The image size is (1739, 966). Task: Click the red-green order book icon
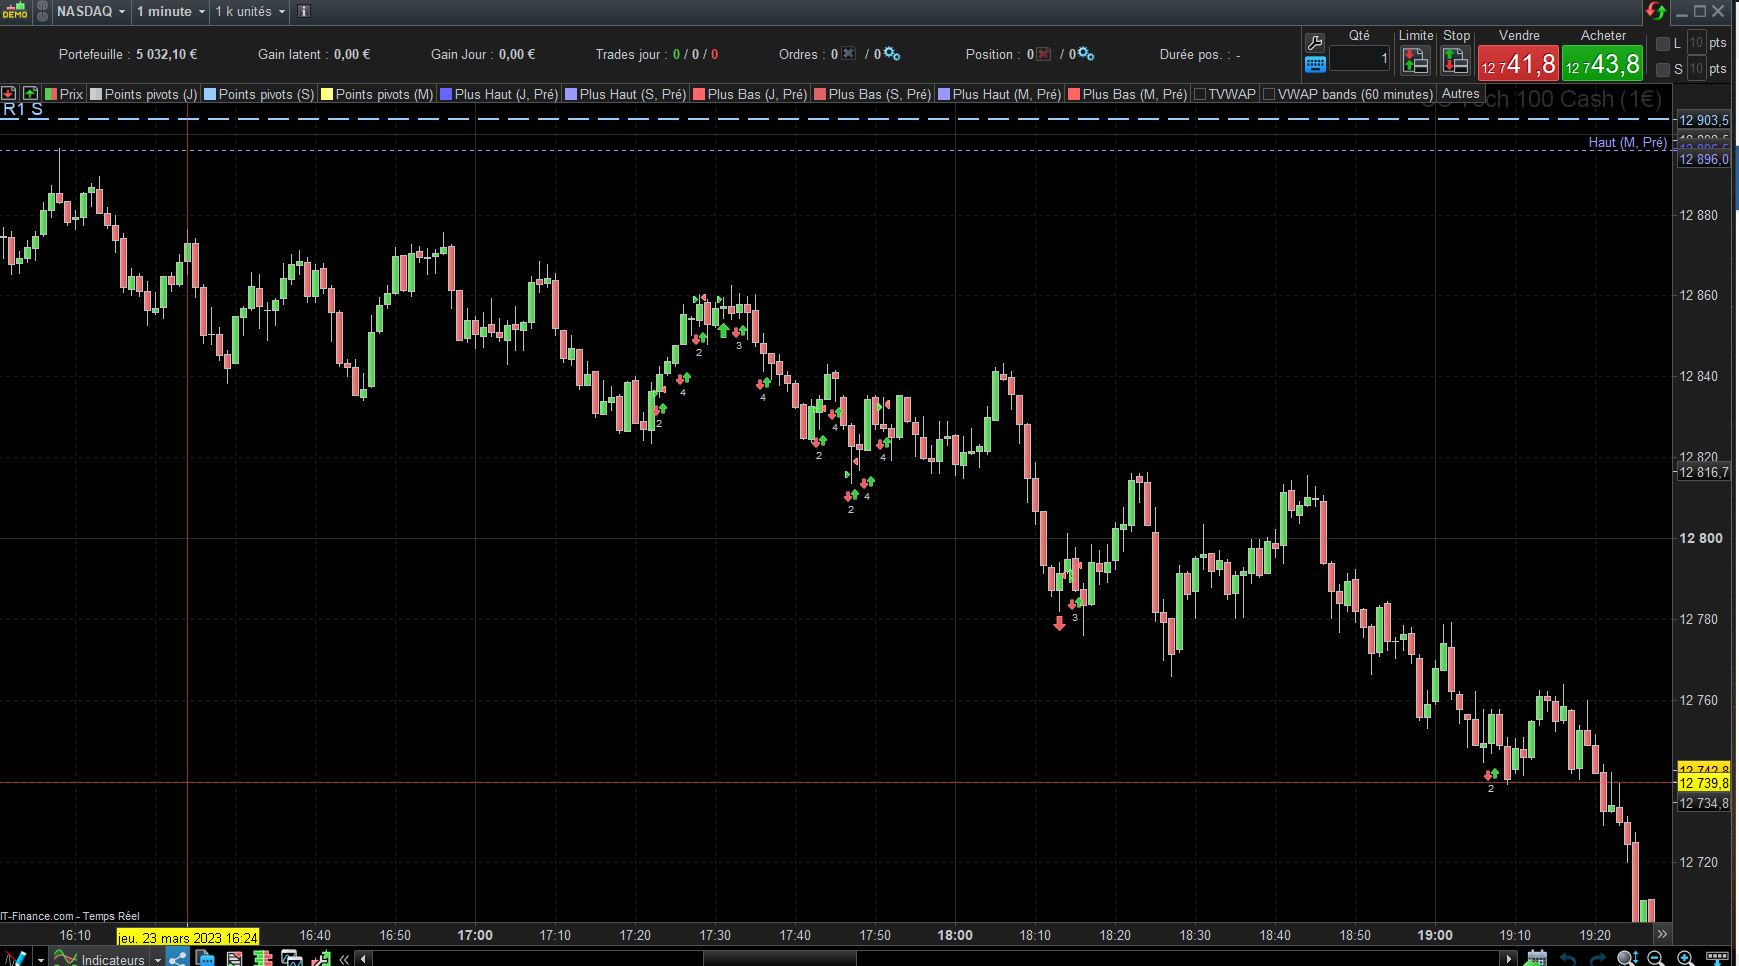tap(263, 958)
